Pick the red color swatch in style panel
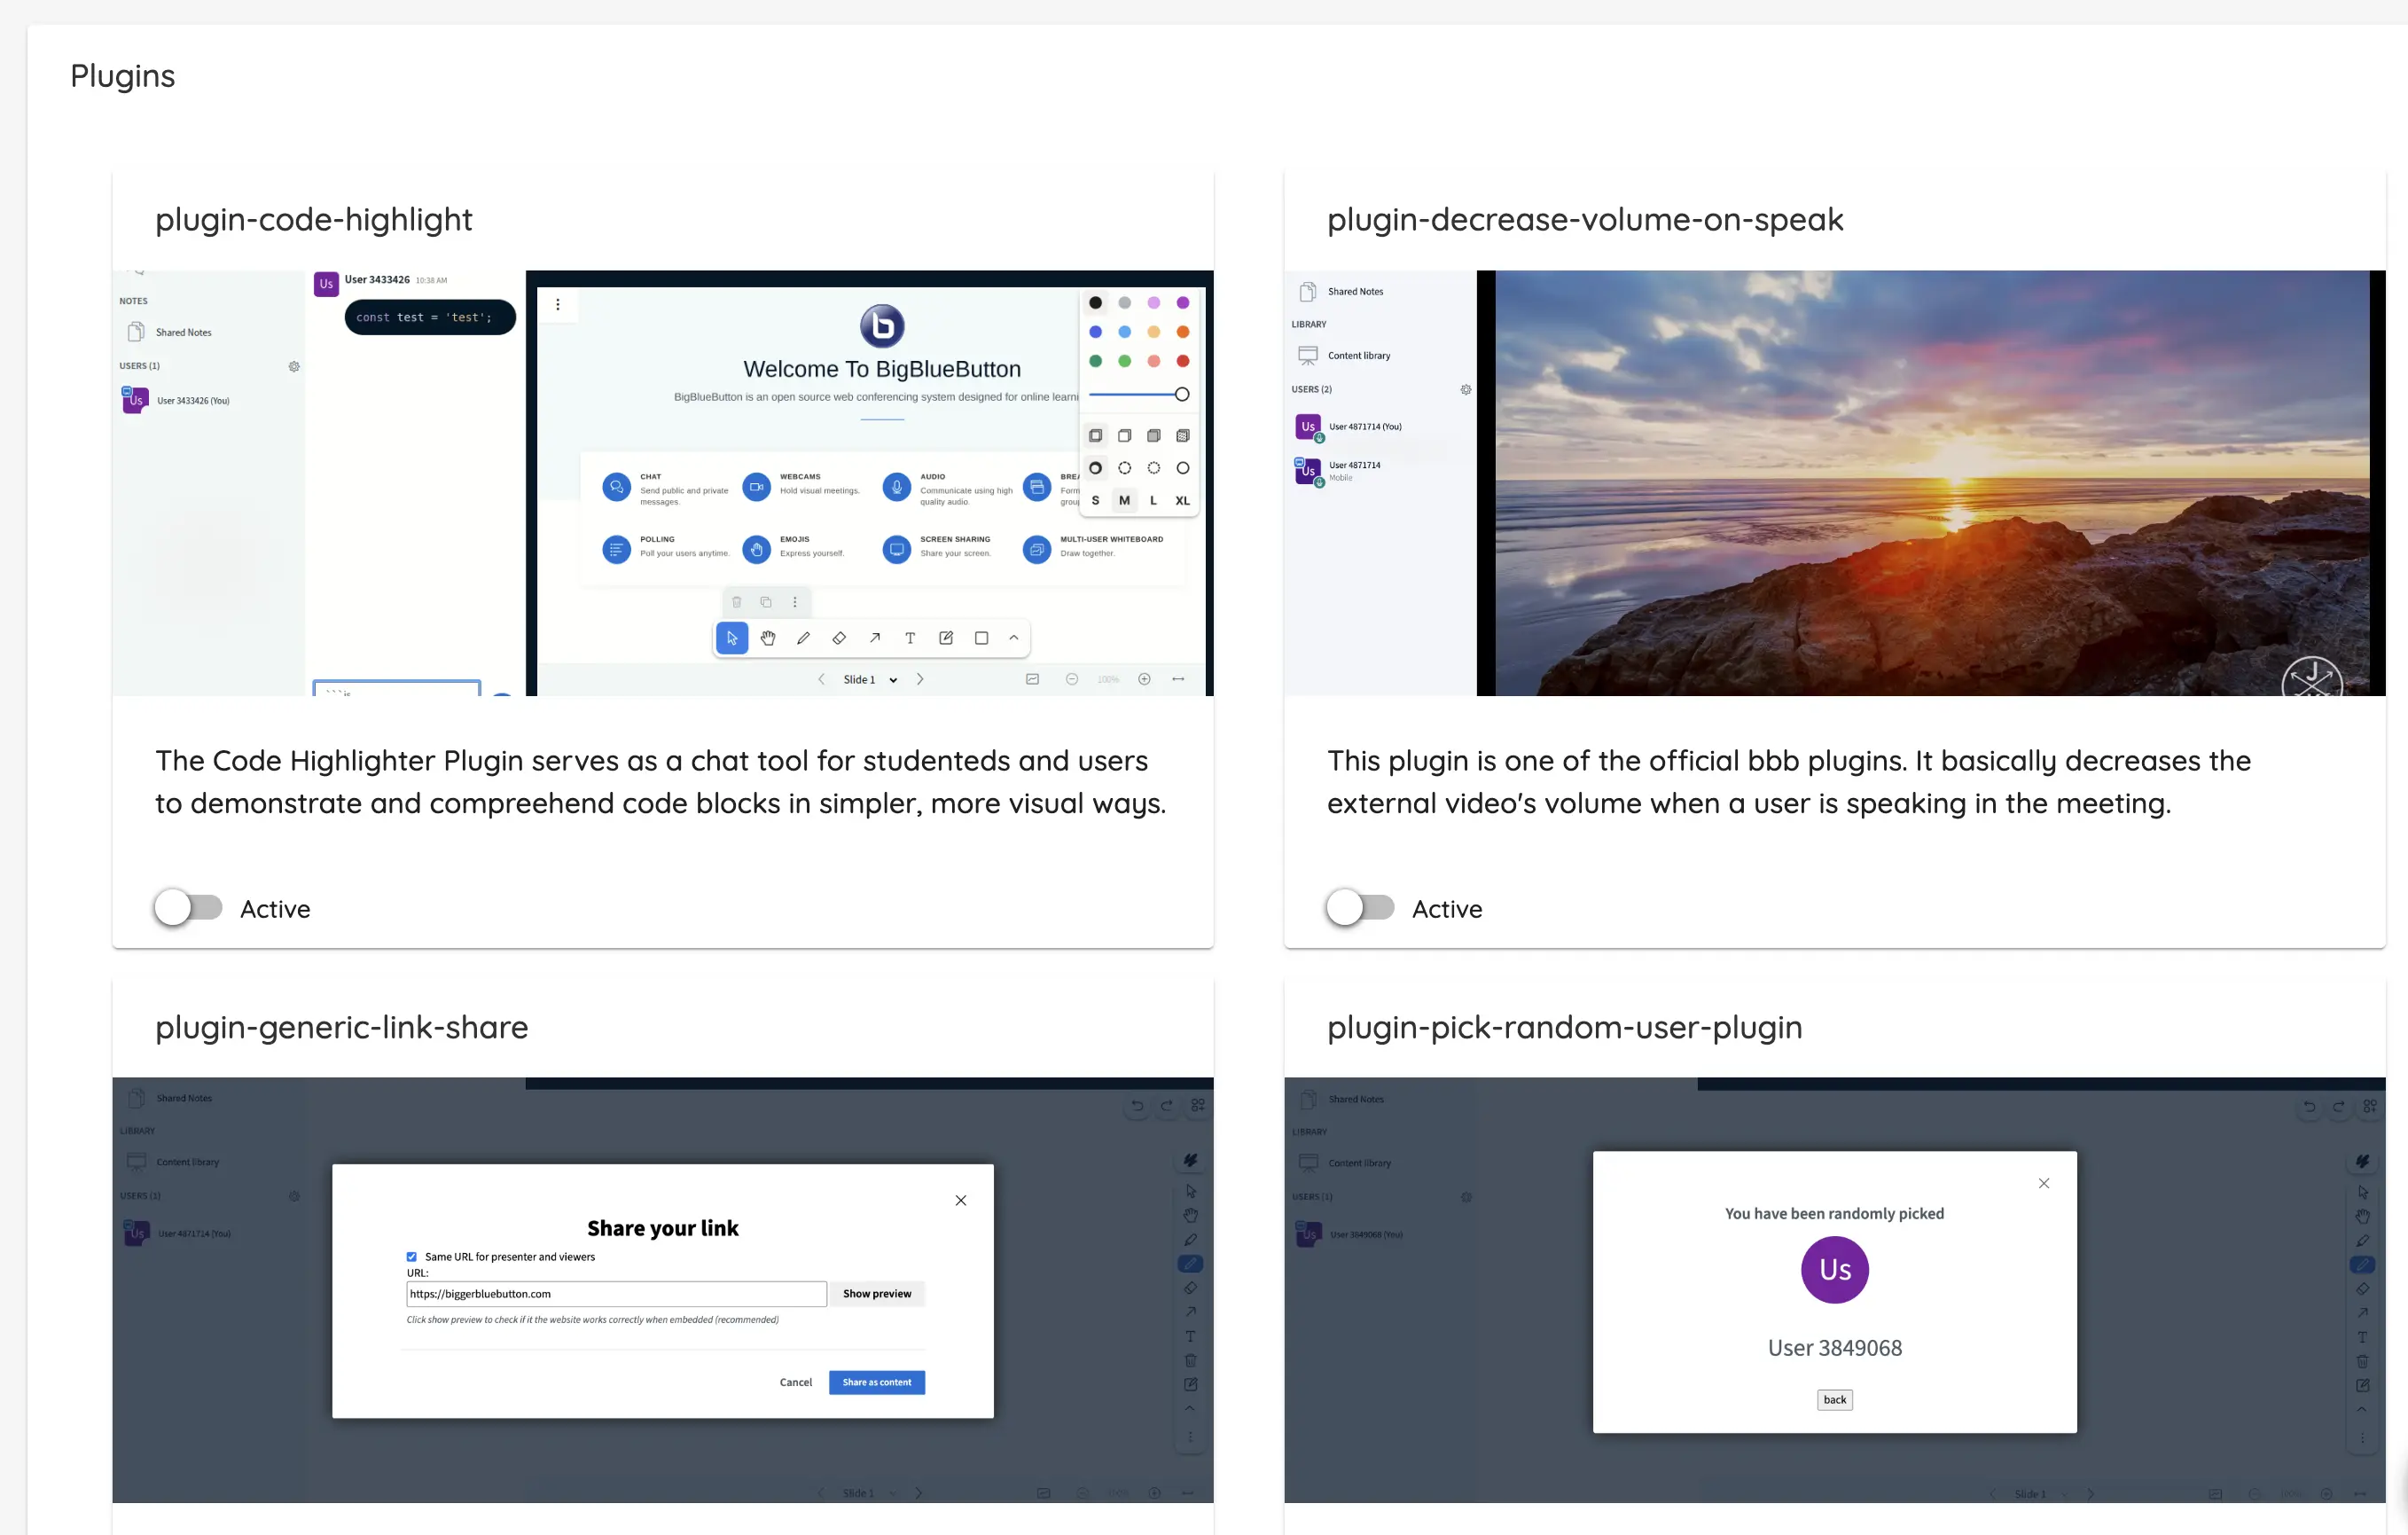2408x1535 pixels. coord(1183,361)
